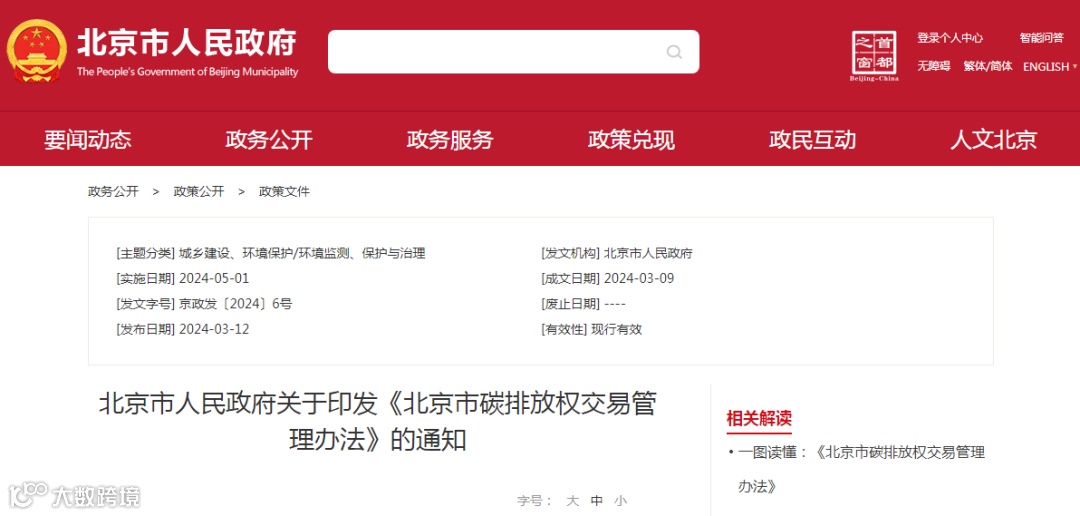Open the 人文北京 menu
Viewport: 1080px width, 516px height.
pyautogui.click(x=993, y=140)
